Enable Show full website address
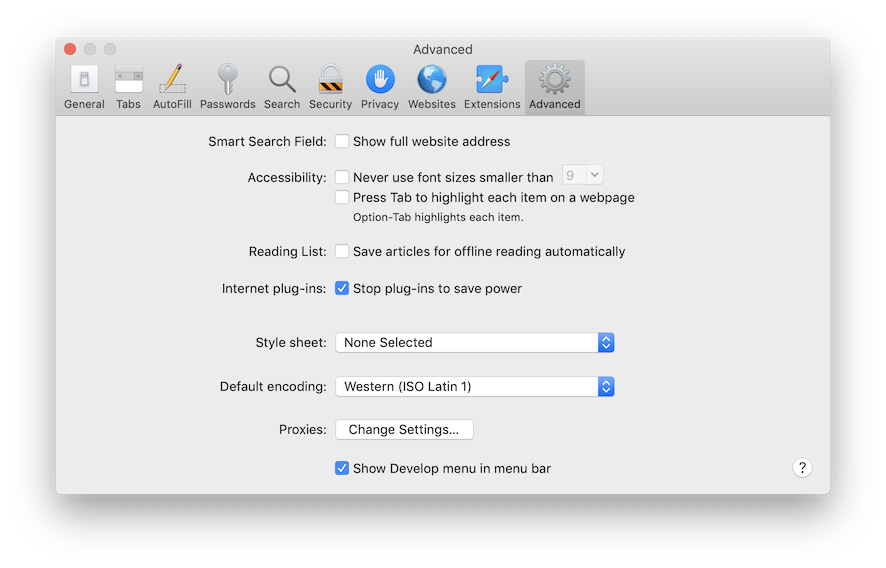The height and width of the screenshot is (568, 886). (342, 142)
